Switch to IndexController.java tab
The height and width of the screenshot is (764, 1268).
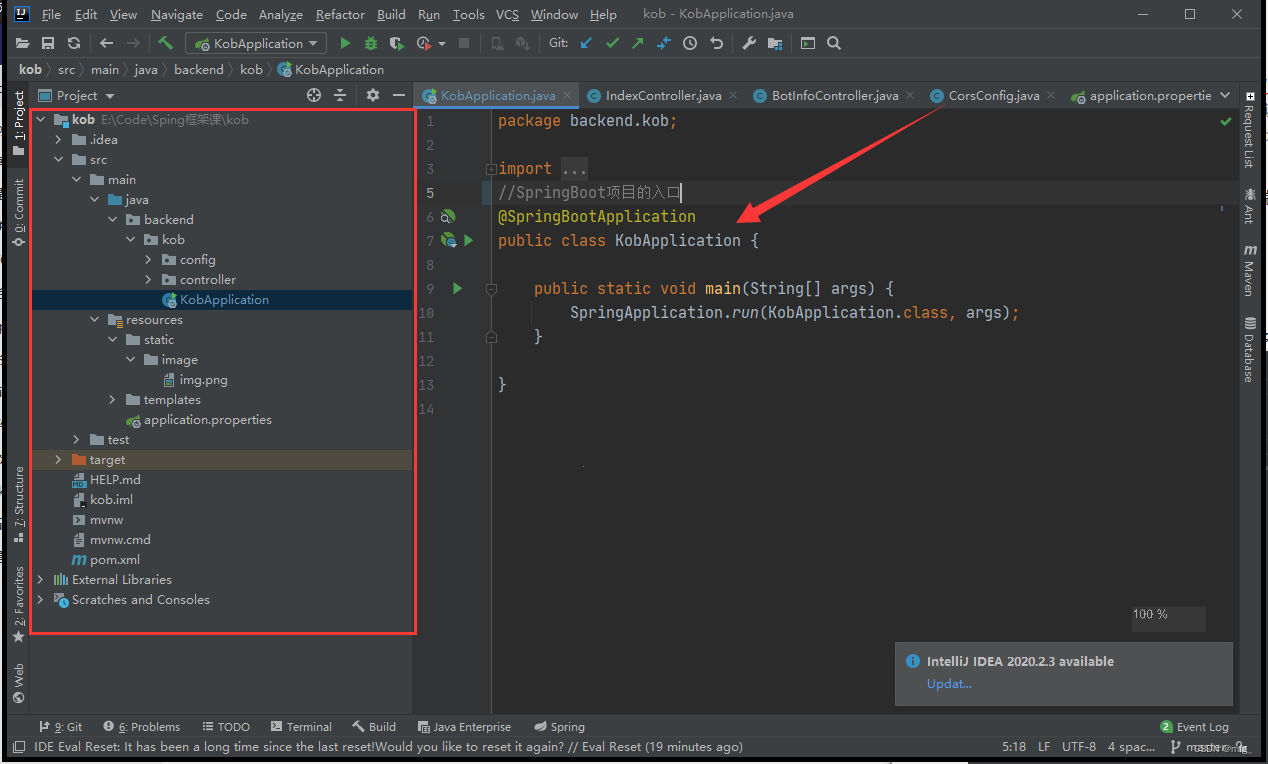664,95
